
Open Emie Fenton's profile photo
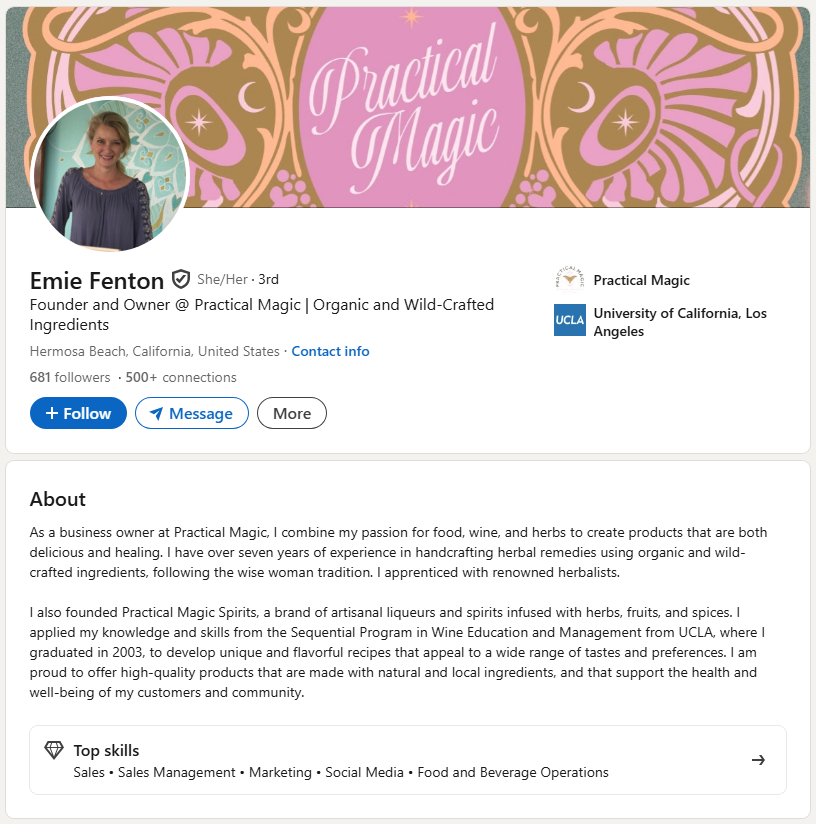click(x=110, y=176)
